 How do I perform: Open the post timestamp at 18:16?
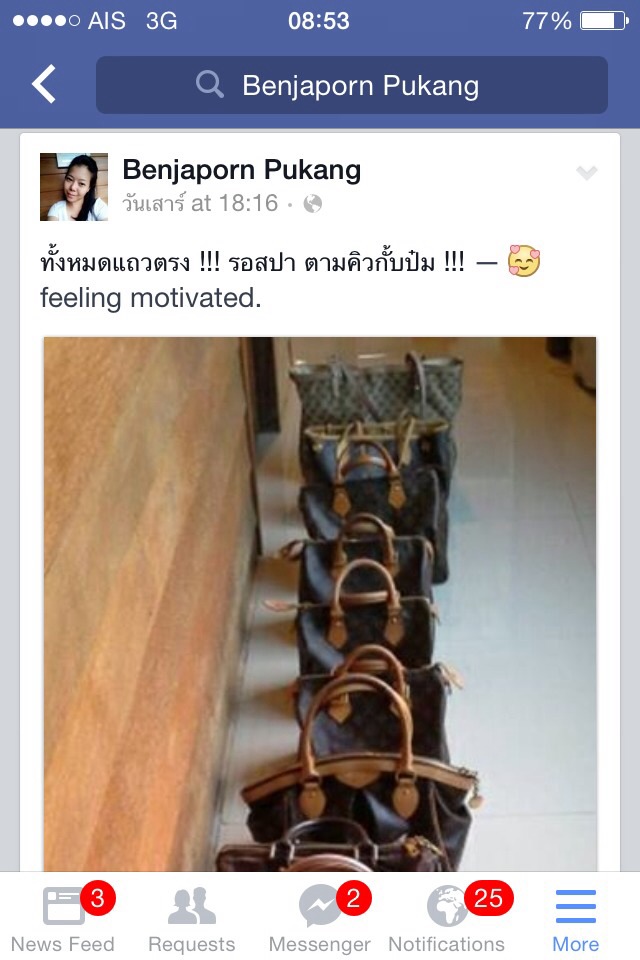(x=200, y=203)
